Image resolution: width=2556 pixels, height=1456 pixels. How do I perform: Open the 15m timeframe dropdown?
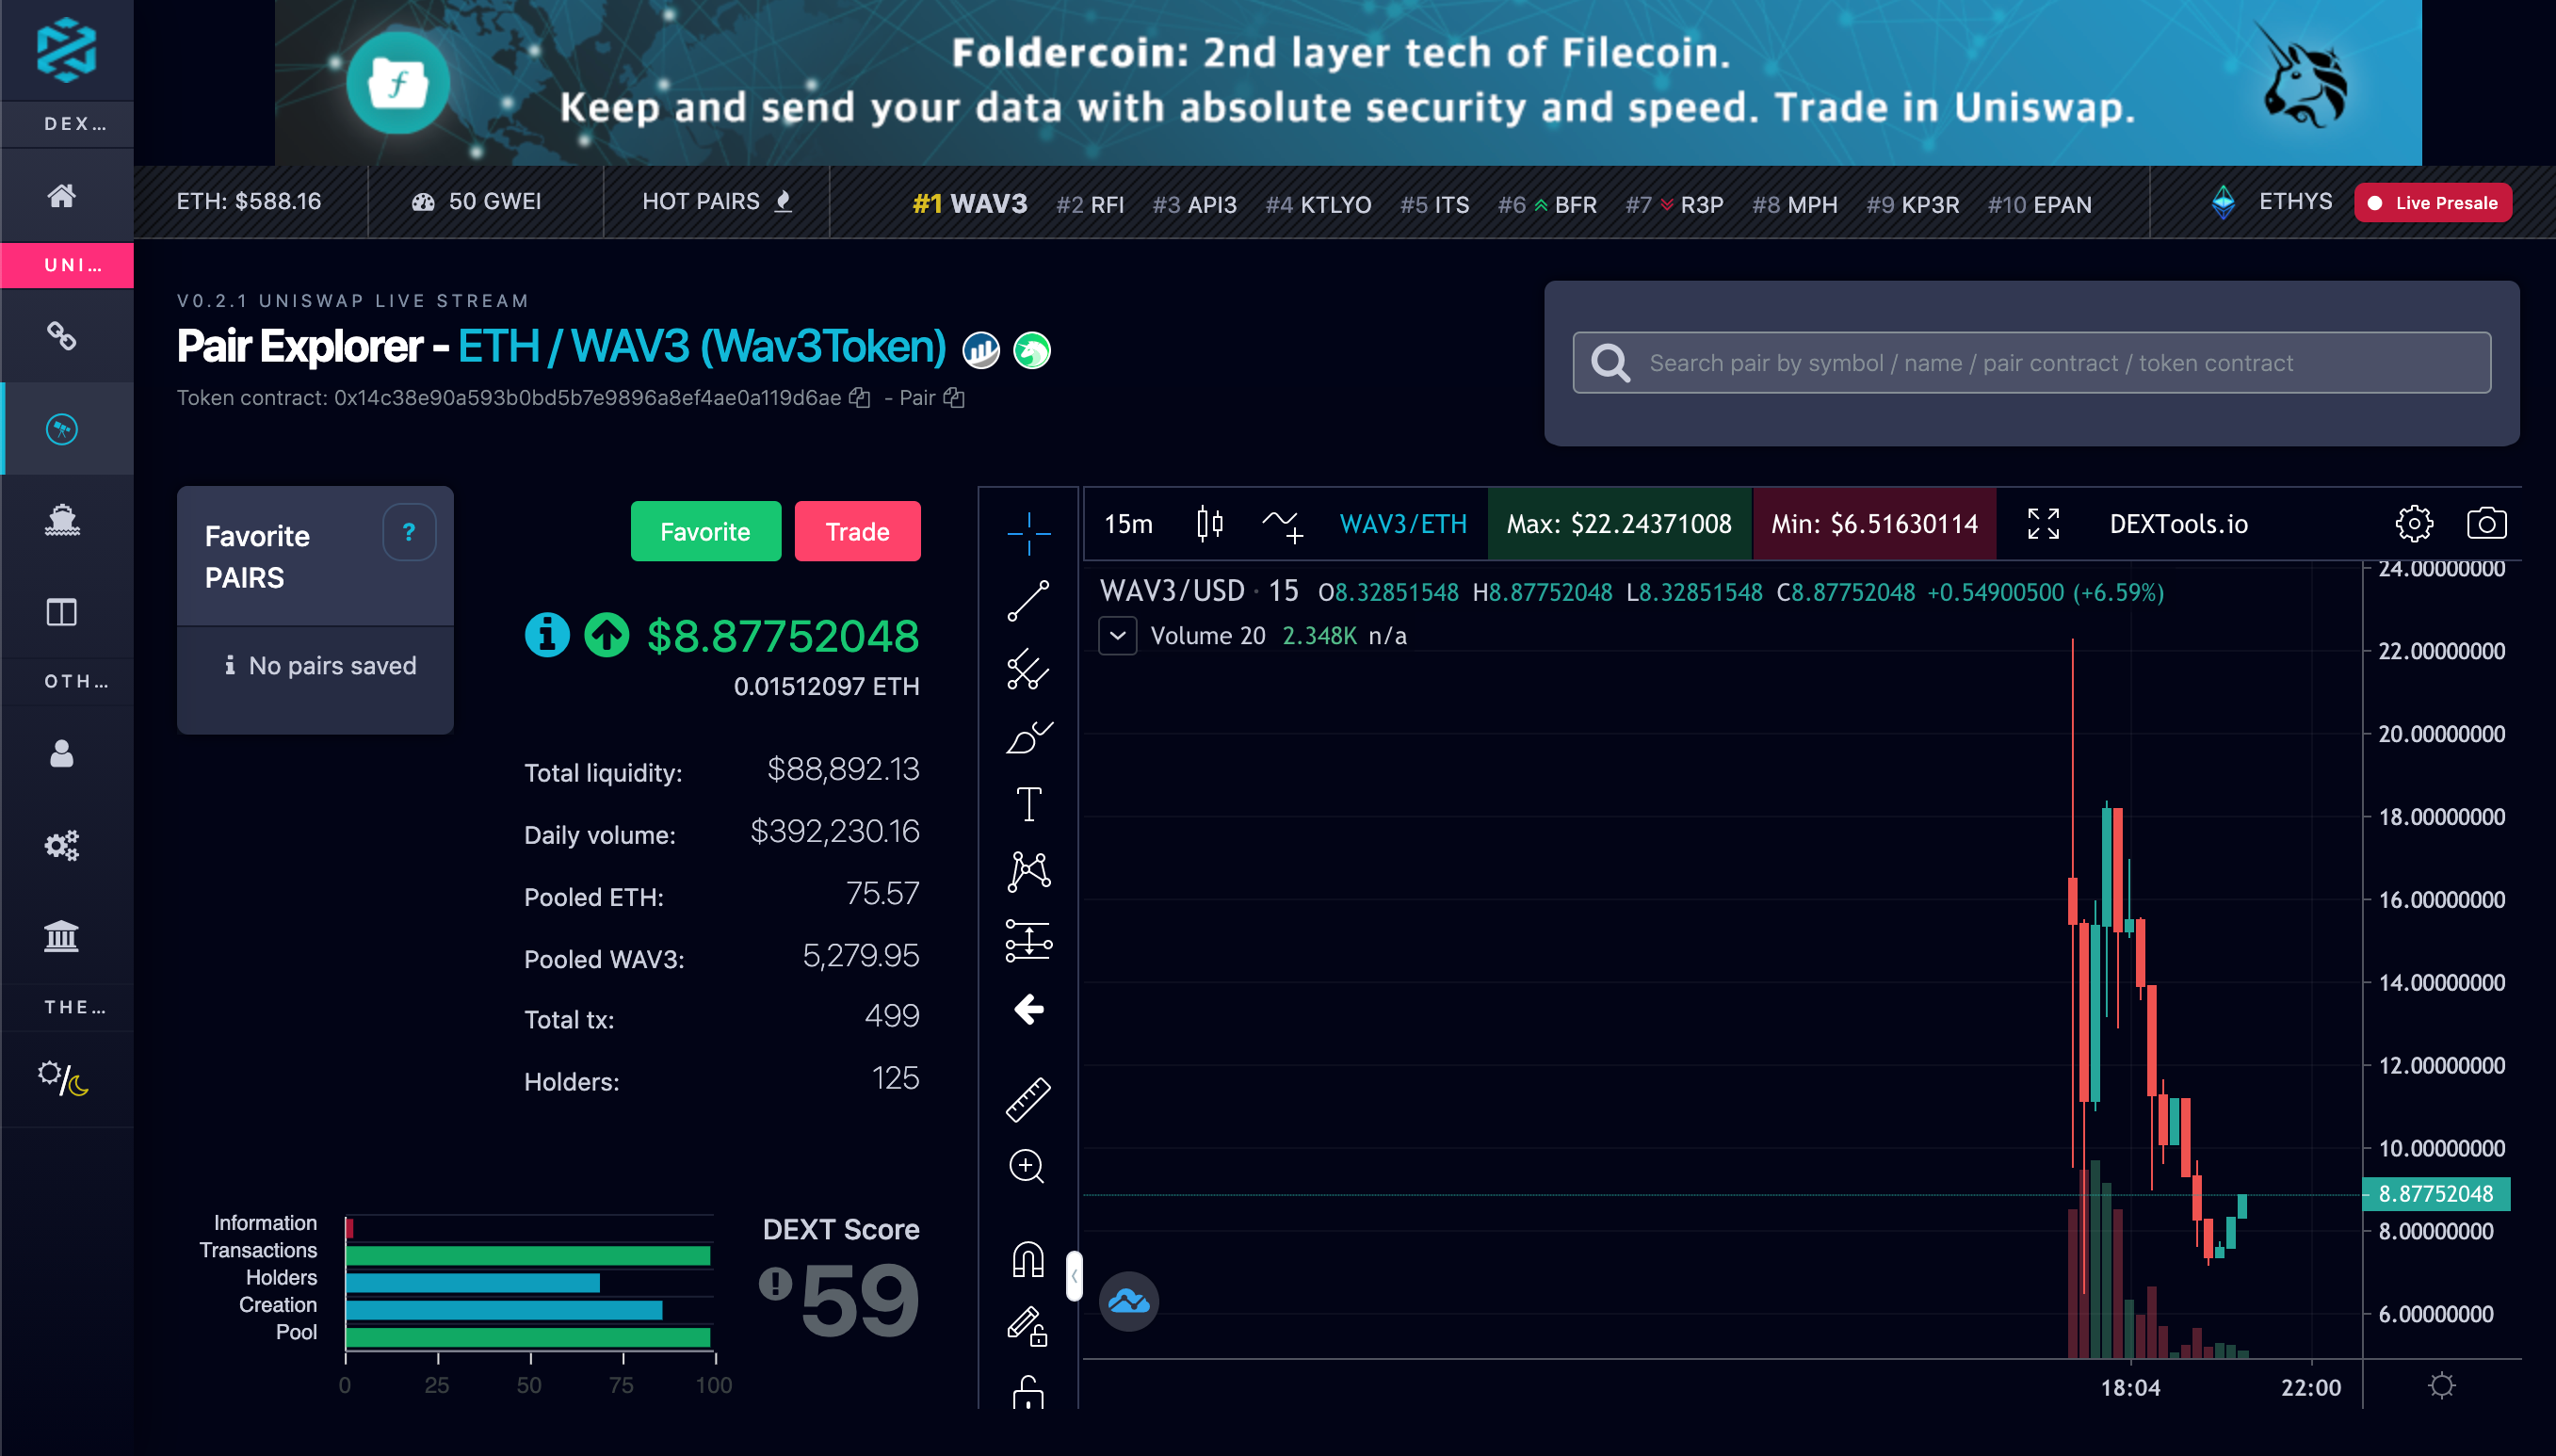(x=1128, y=523)
